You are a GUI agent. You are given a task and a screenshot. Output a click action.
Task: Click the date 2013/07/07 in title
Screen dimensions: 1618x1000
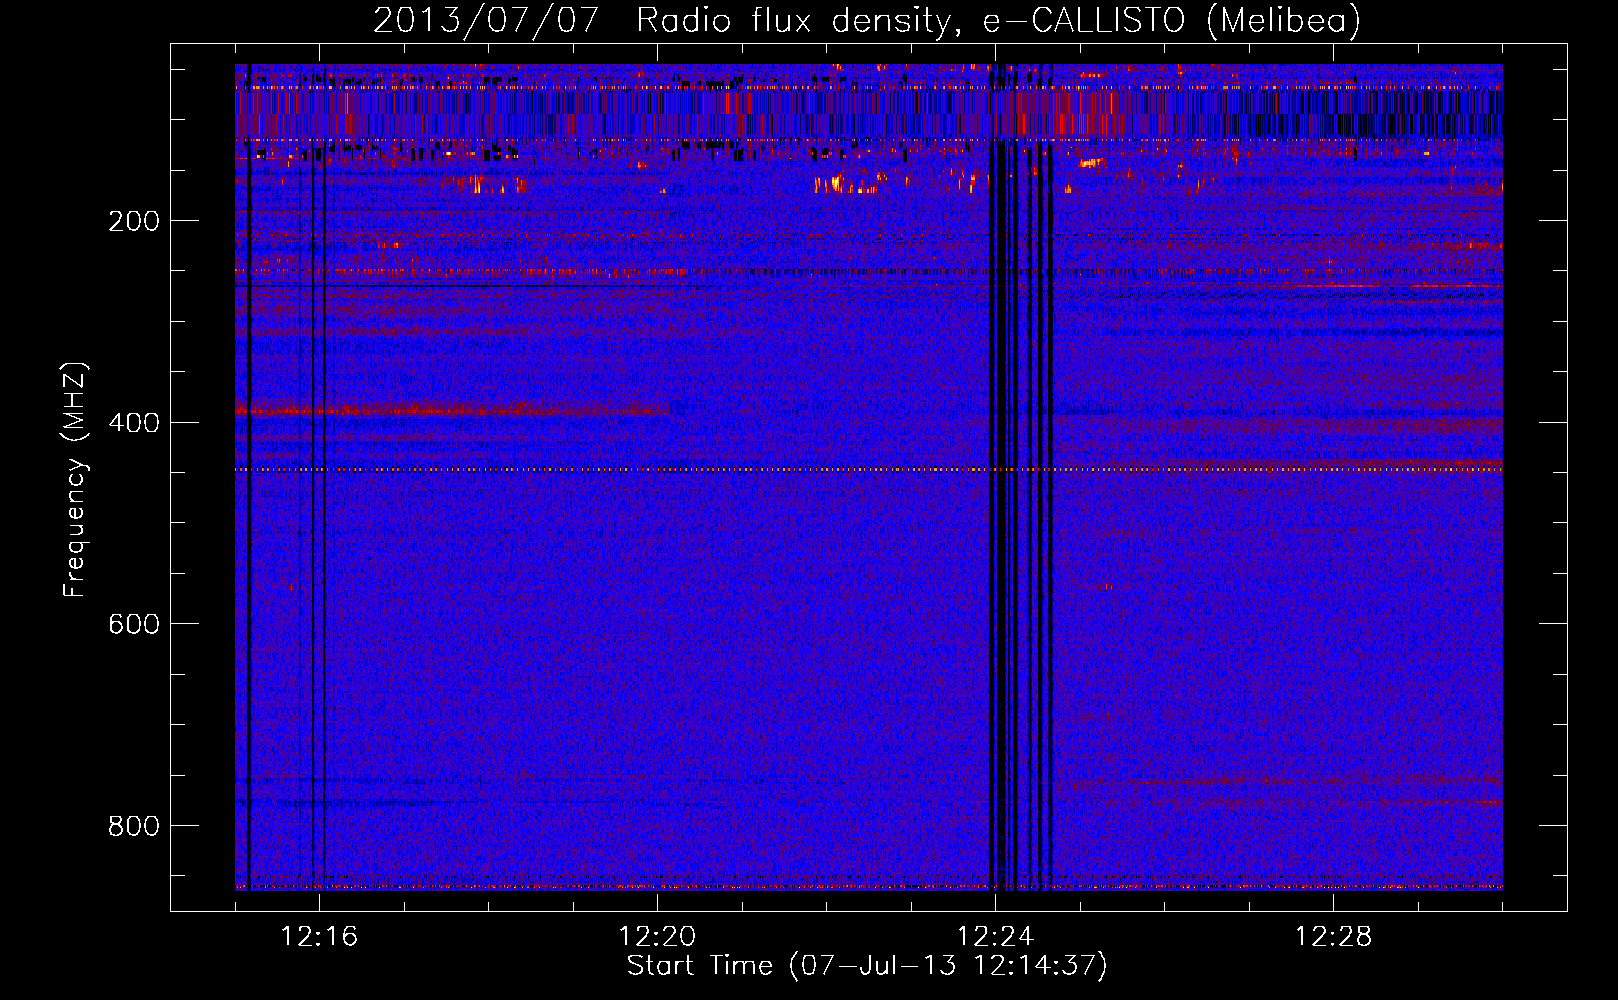tap(486, 20)
